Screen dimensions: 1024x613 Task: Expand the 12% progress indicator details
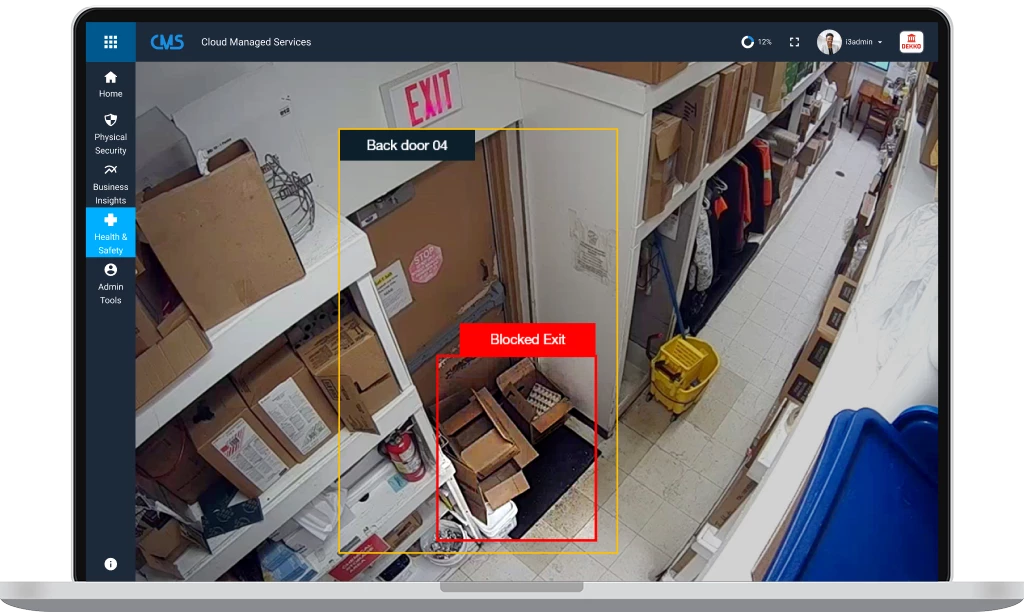(x=755, y=41)
